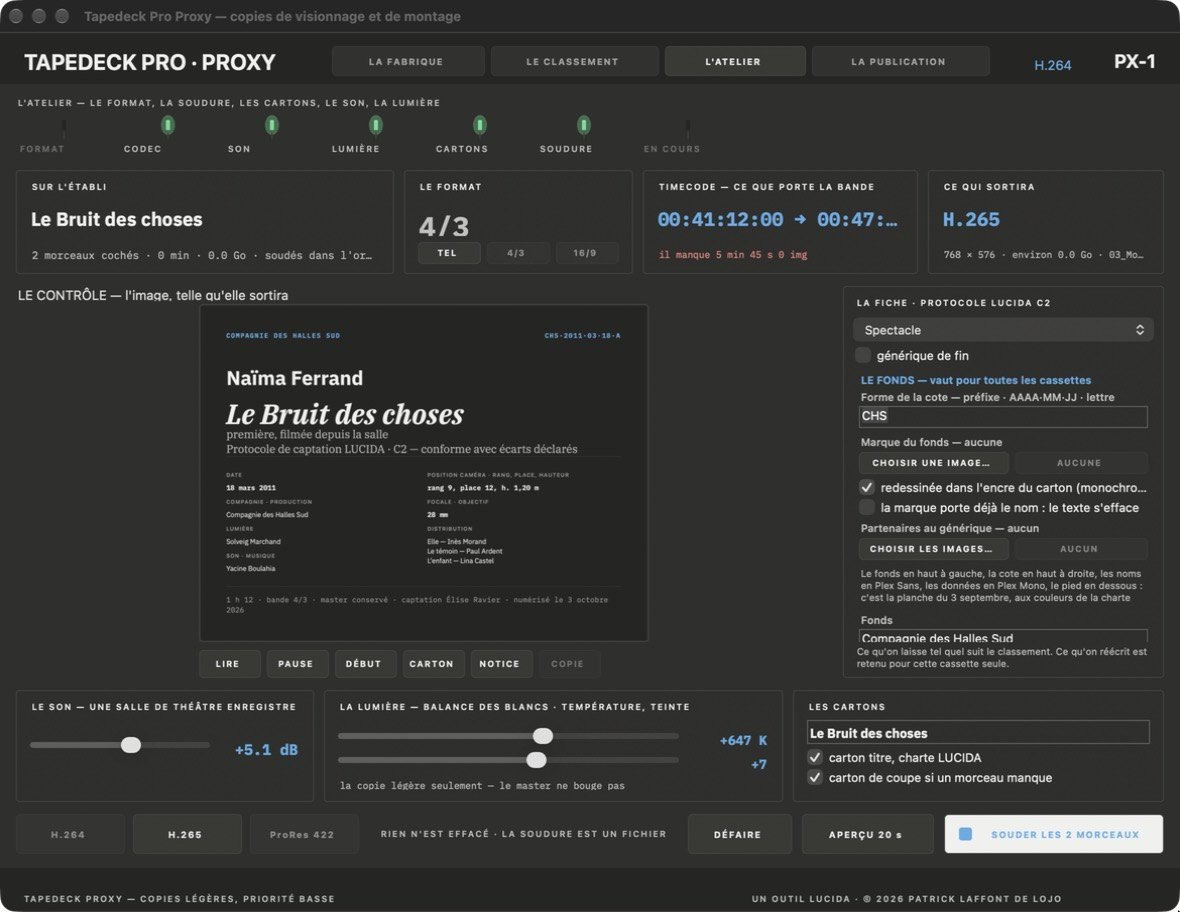Click the H.265 output value
The width and height of the screenshot is (1180, 912).
(x=972, y=220)
